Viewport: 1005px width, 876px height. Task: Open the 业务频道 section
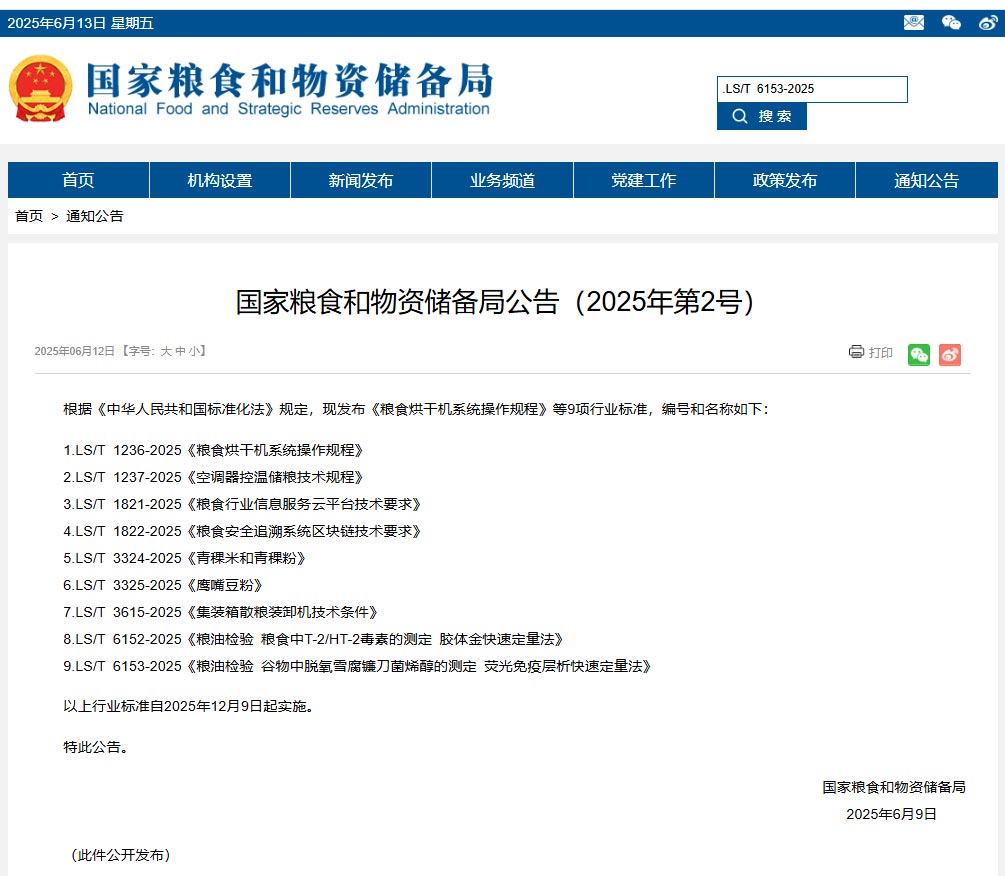coord(501,180)
